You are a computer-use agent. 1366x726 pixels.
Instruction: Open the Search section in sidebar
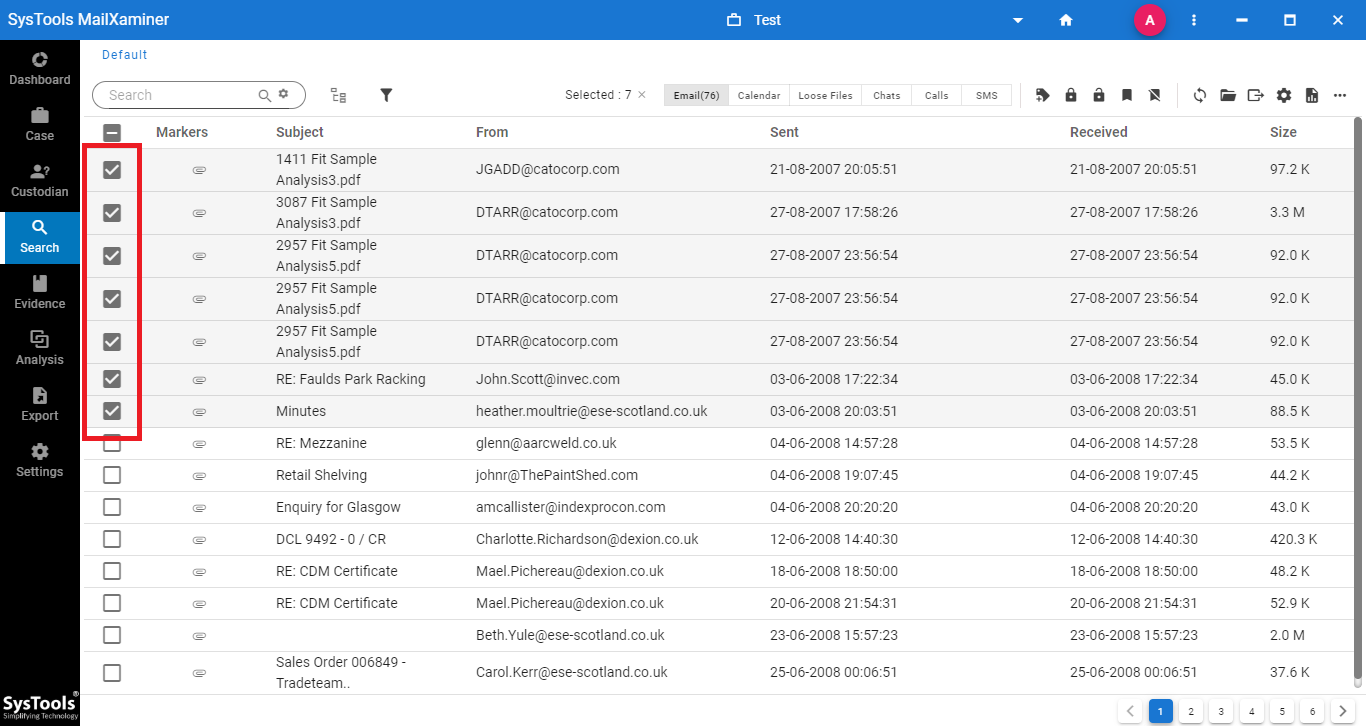(x=40, y=237)
